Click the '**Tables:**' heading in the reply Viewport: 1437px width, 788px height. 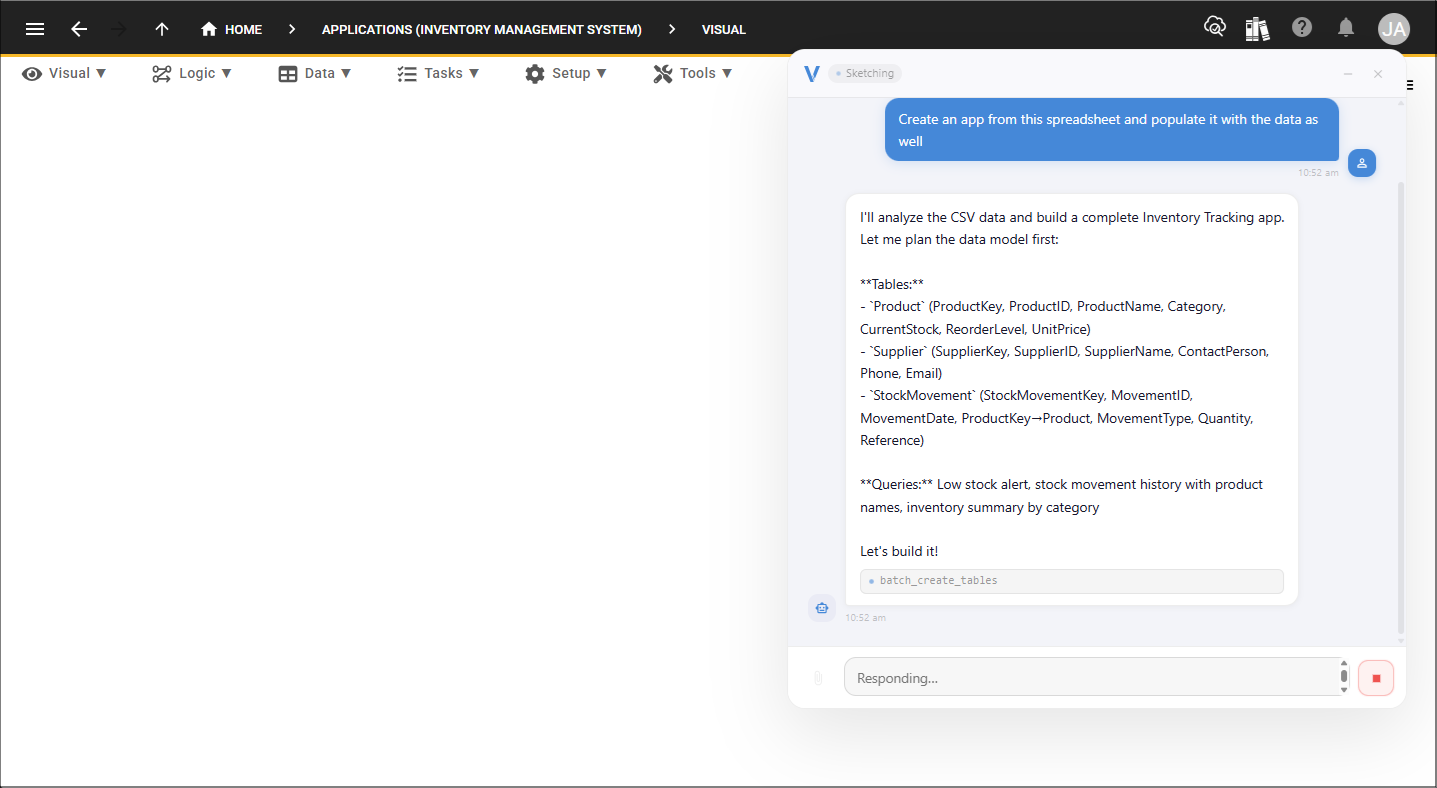tap(892, 284)
